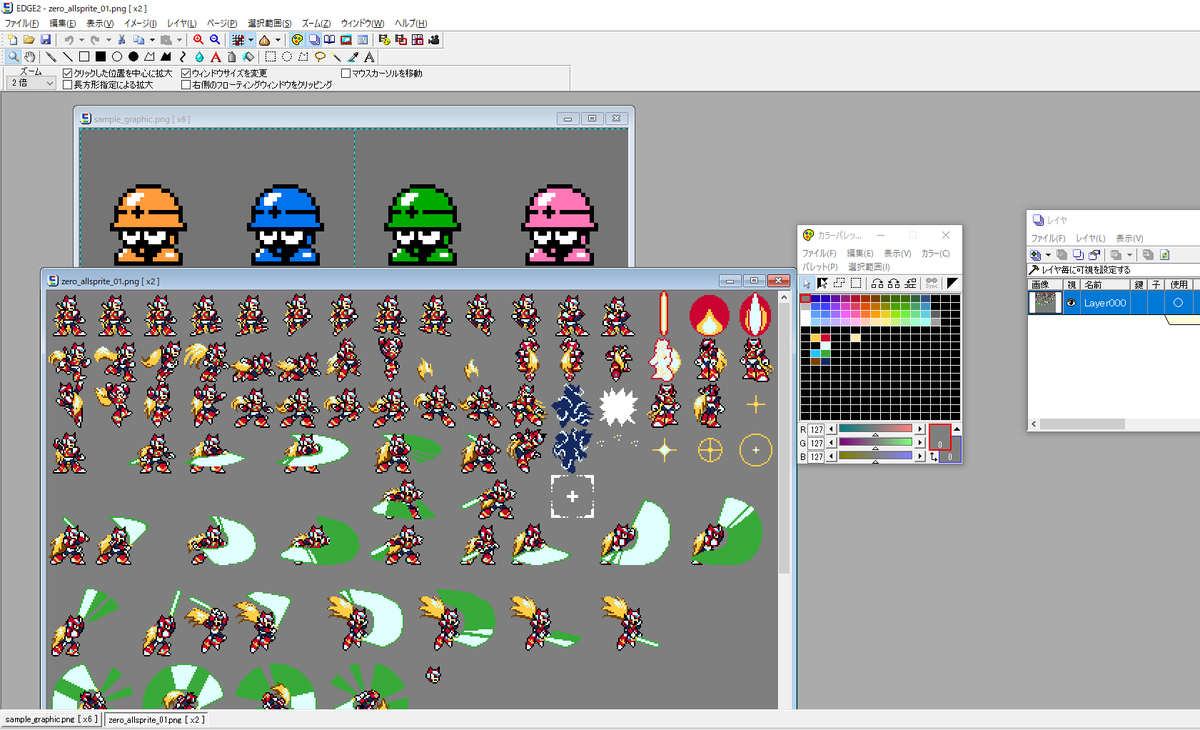Hide Layer000 using the eye icon

pos(1072,302)
